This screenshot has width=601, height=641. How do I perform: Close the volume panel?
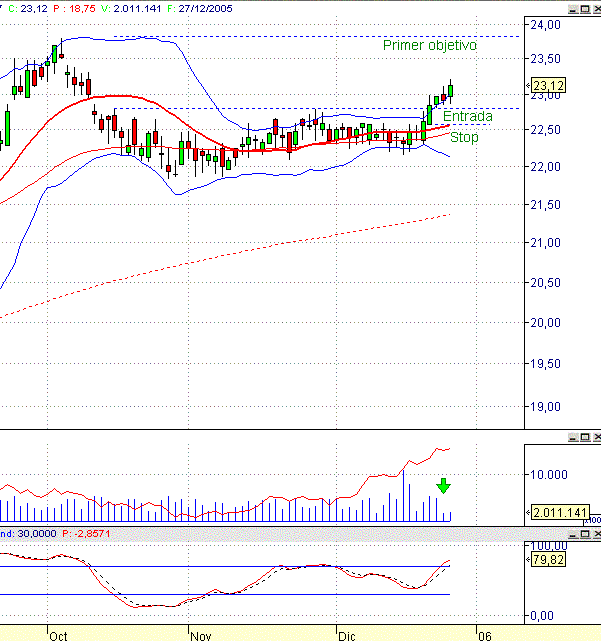click(x=597, y=437)
